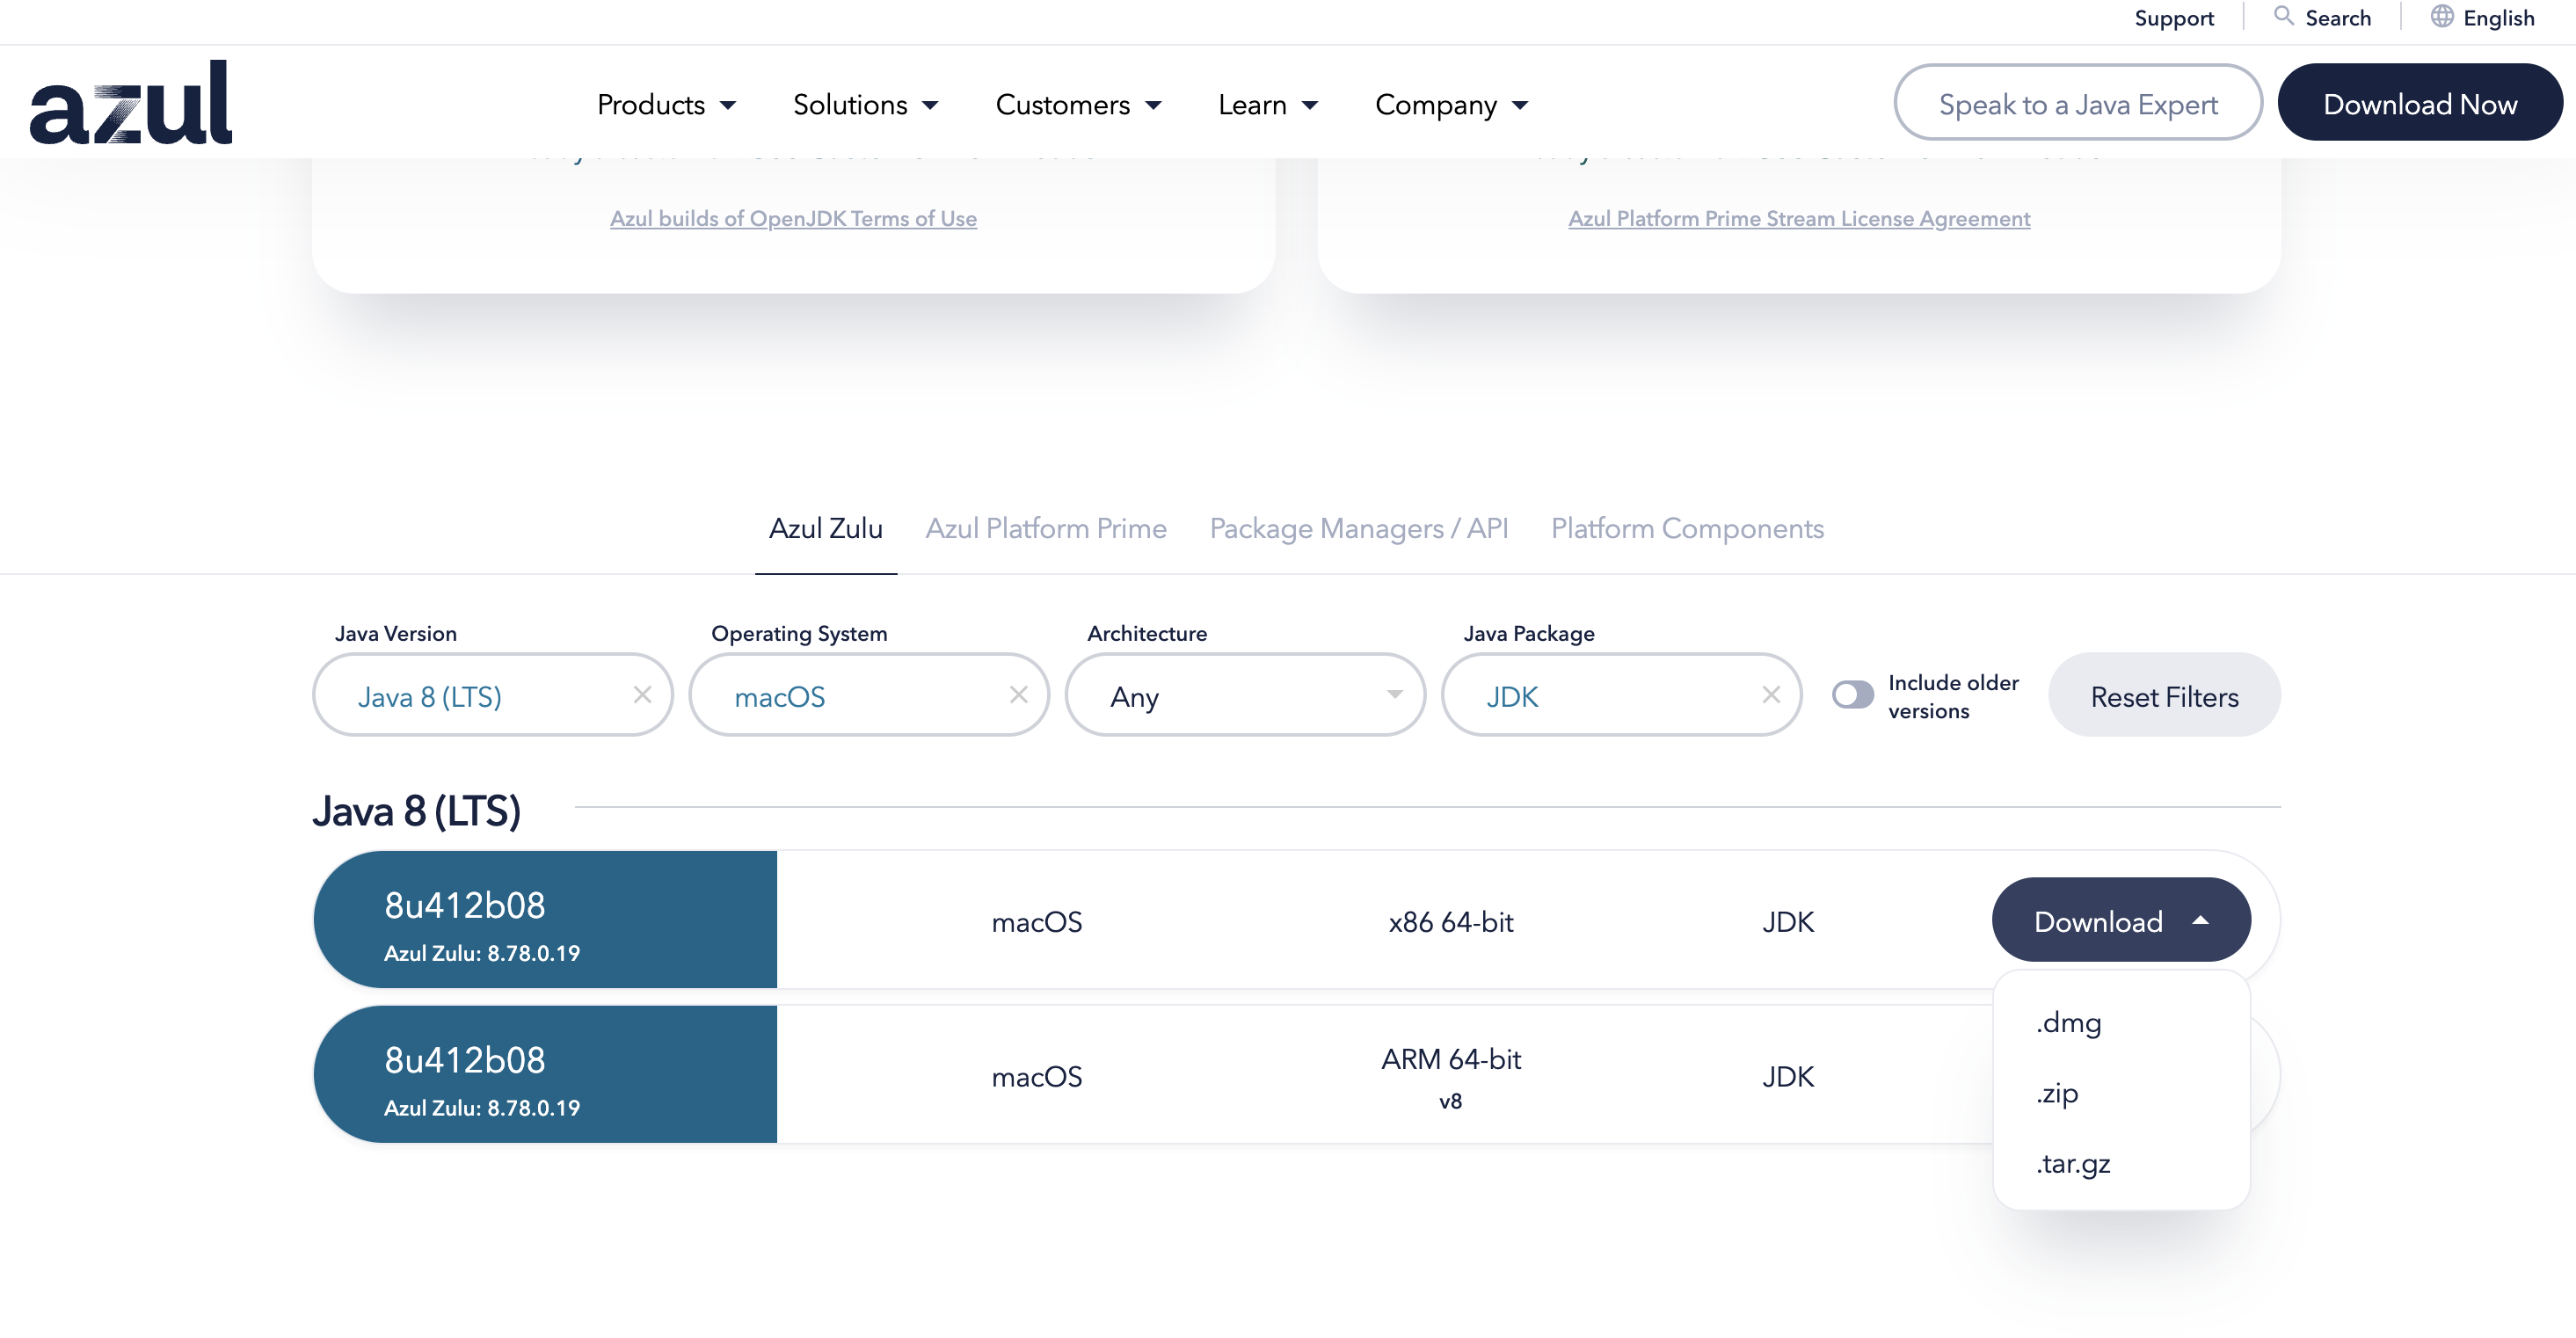
Task: Open the Java Version dropdown
Action: 492,695
